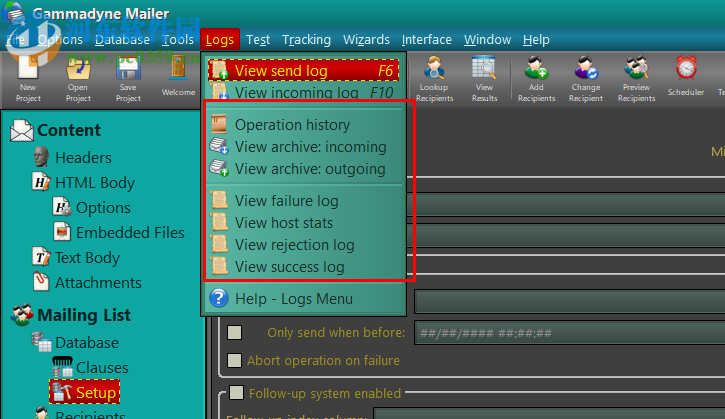Open the Database menu

click(x=122, y=40)
